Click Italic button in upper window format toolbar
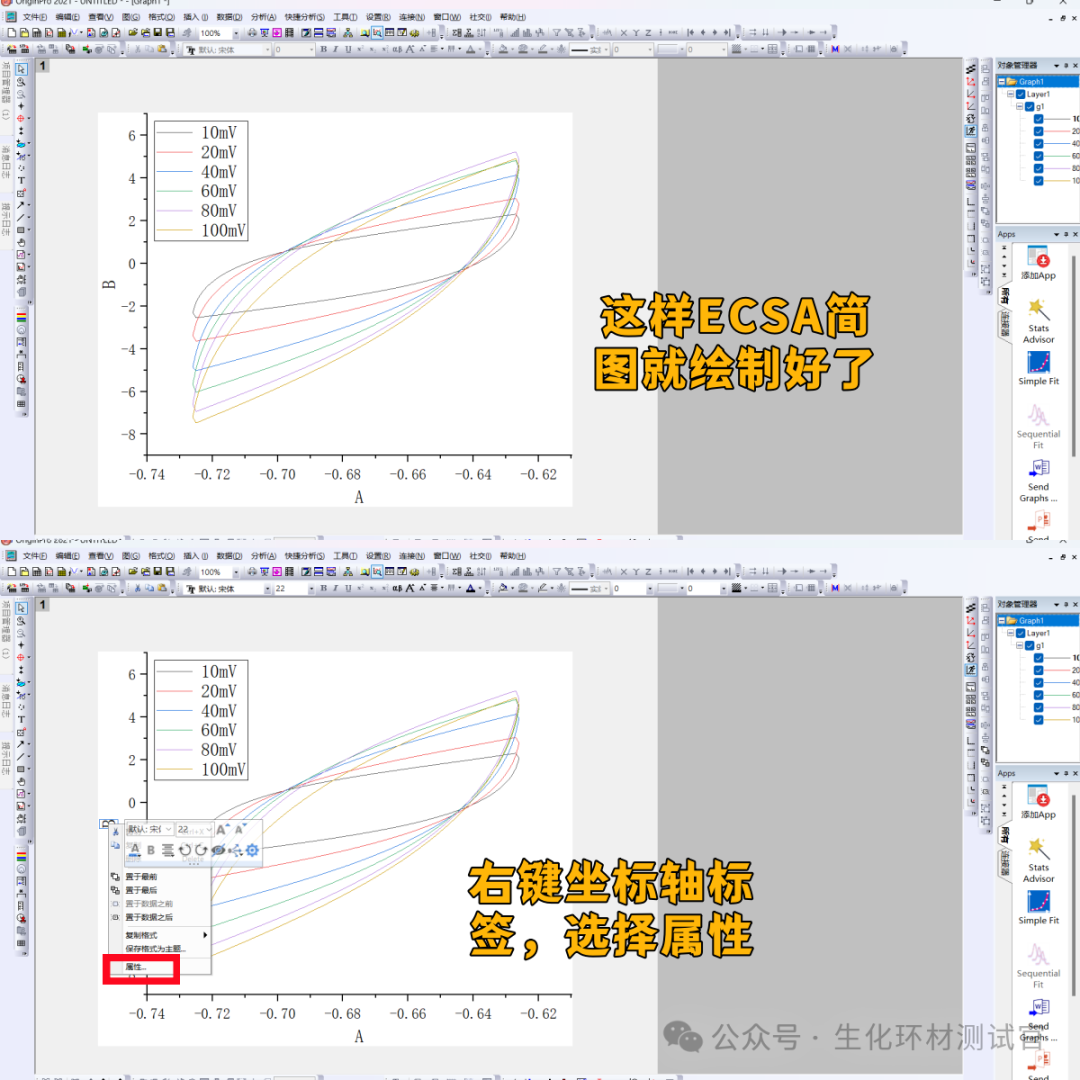 (x=335, y=50)
